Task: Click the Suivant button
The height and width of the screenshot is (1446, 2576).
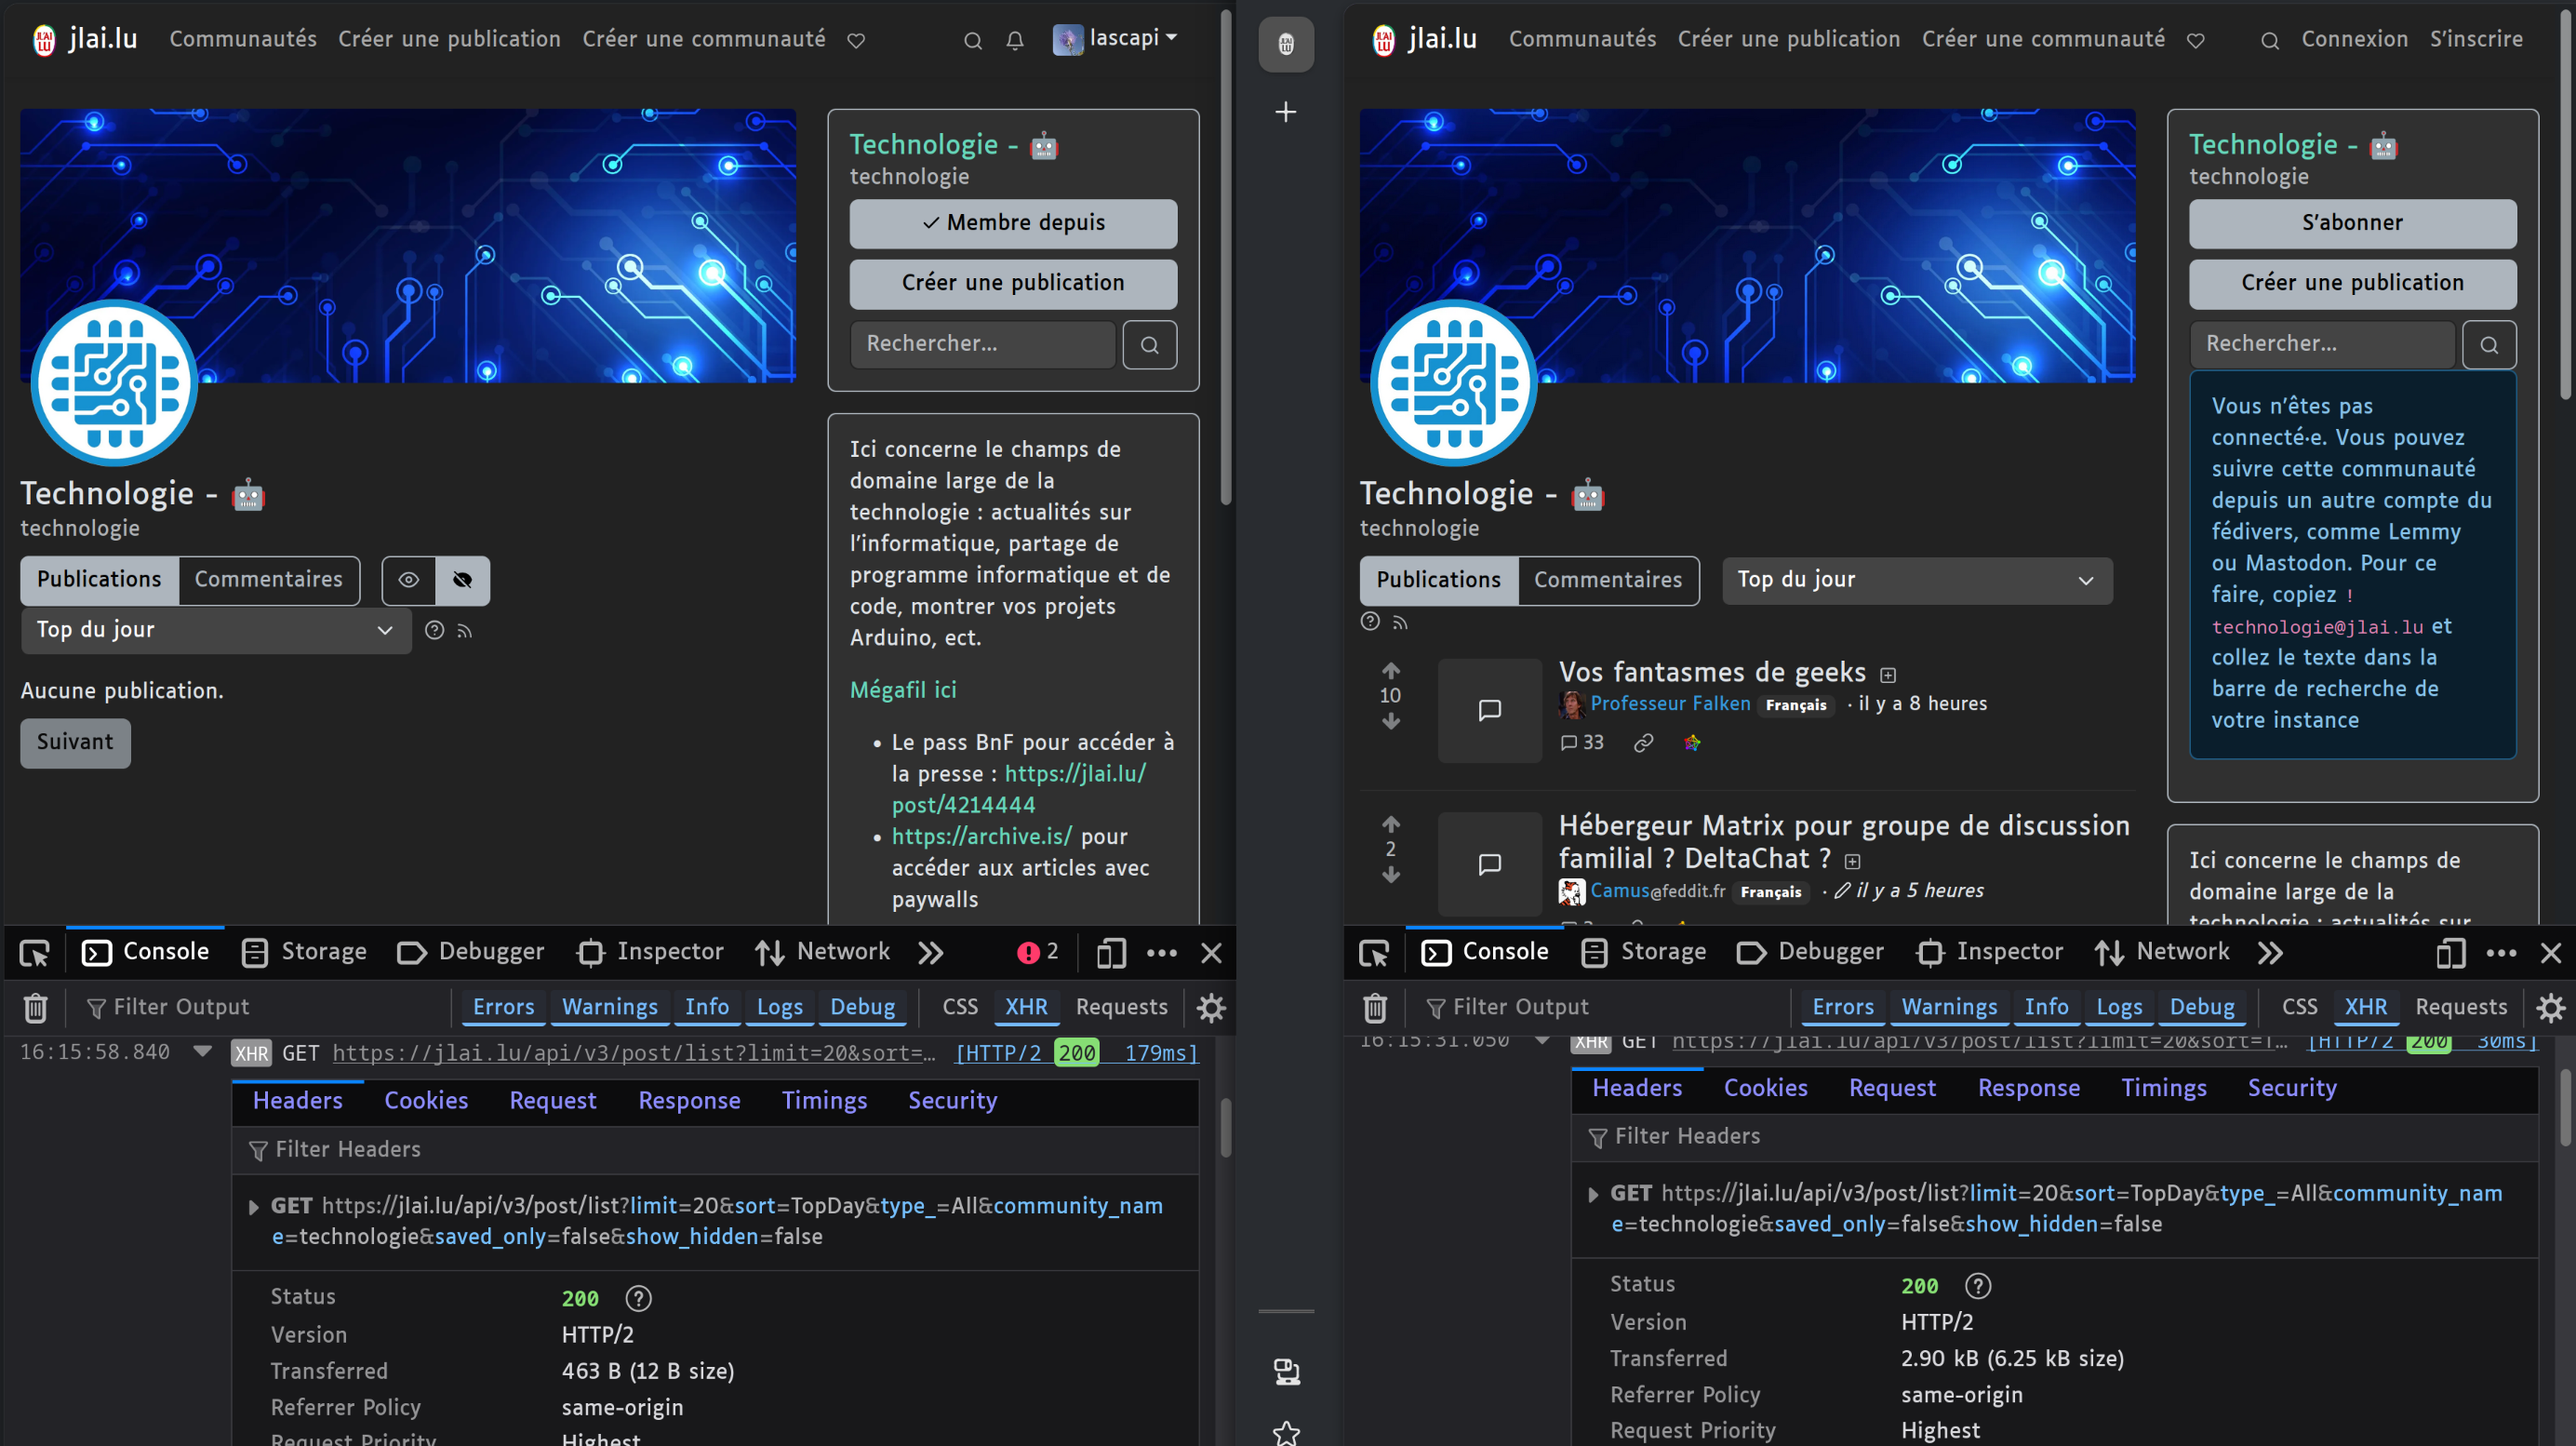Action: [x=75, y=742]
